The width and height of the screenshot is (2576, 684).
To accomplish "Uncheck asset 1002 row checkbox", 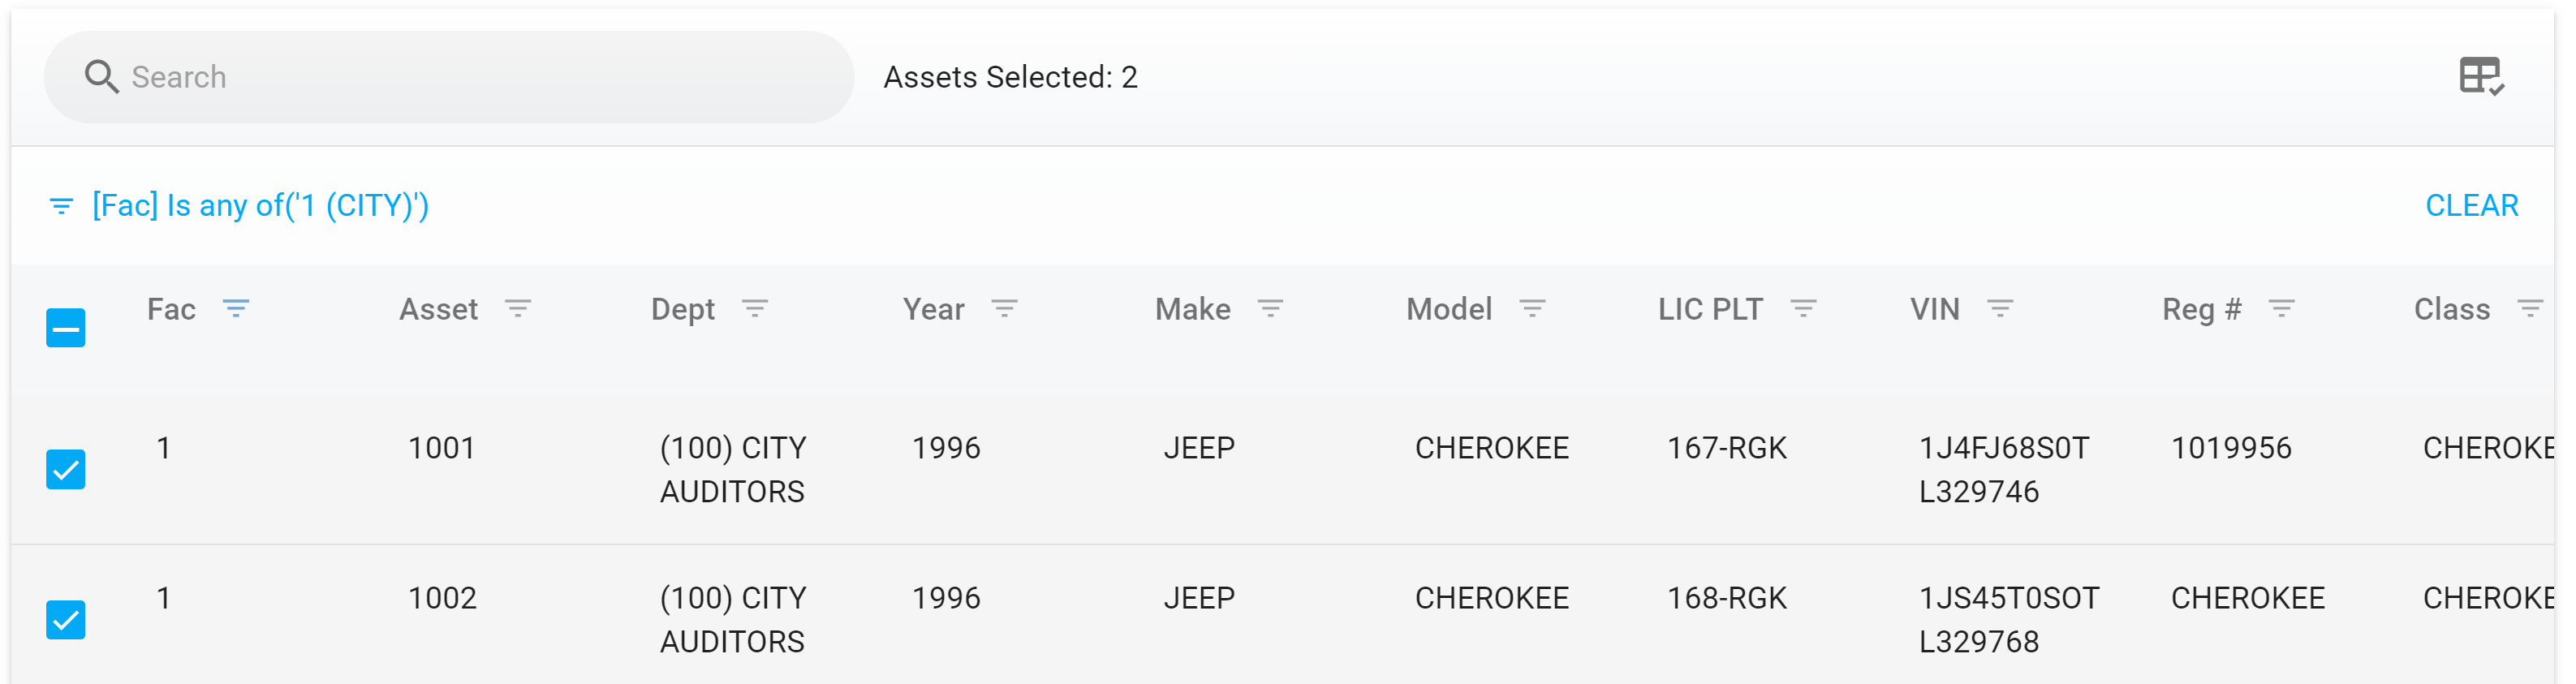I will click(x=65, y=619).
